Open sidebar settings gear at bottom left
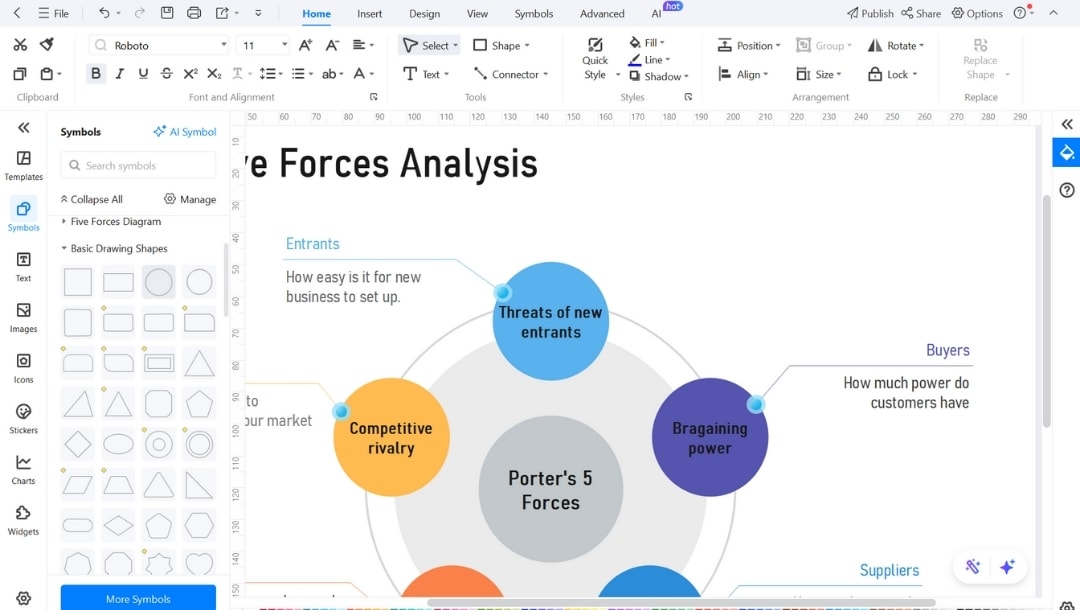The image size is (1080, 610). (x=23, y=598)
